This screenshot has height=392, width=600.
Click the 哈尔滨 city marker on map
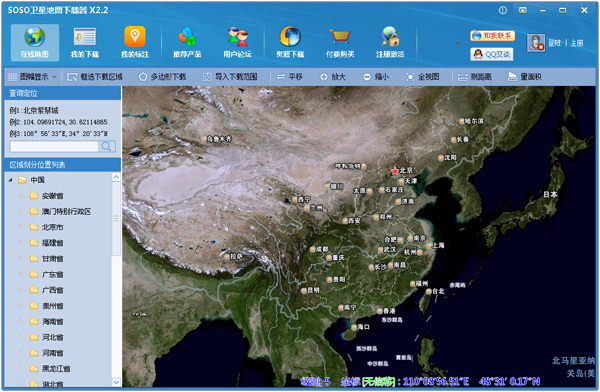461,121
